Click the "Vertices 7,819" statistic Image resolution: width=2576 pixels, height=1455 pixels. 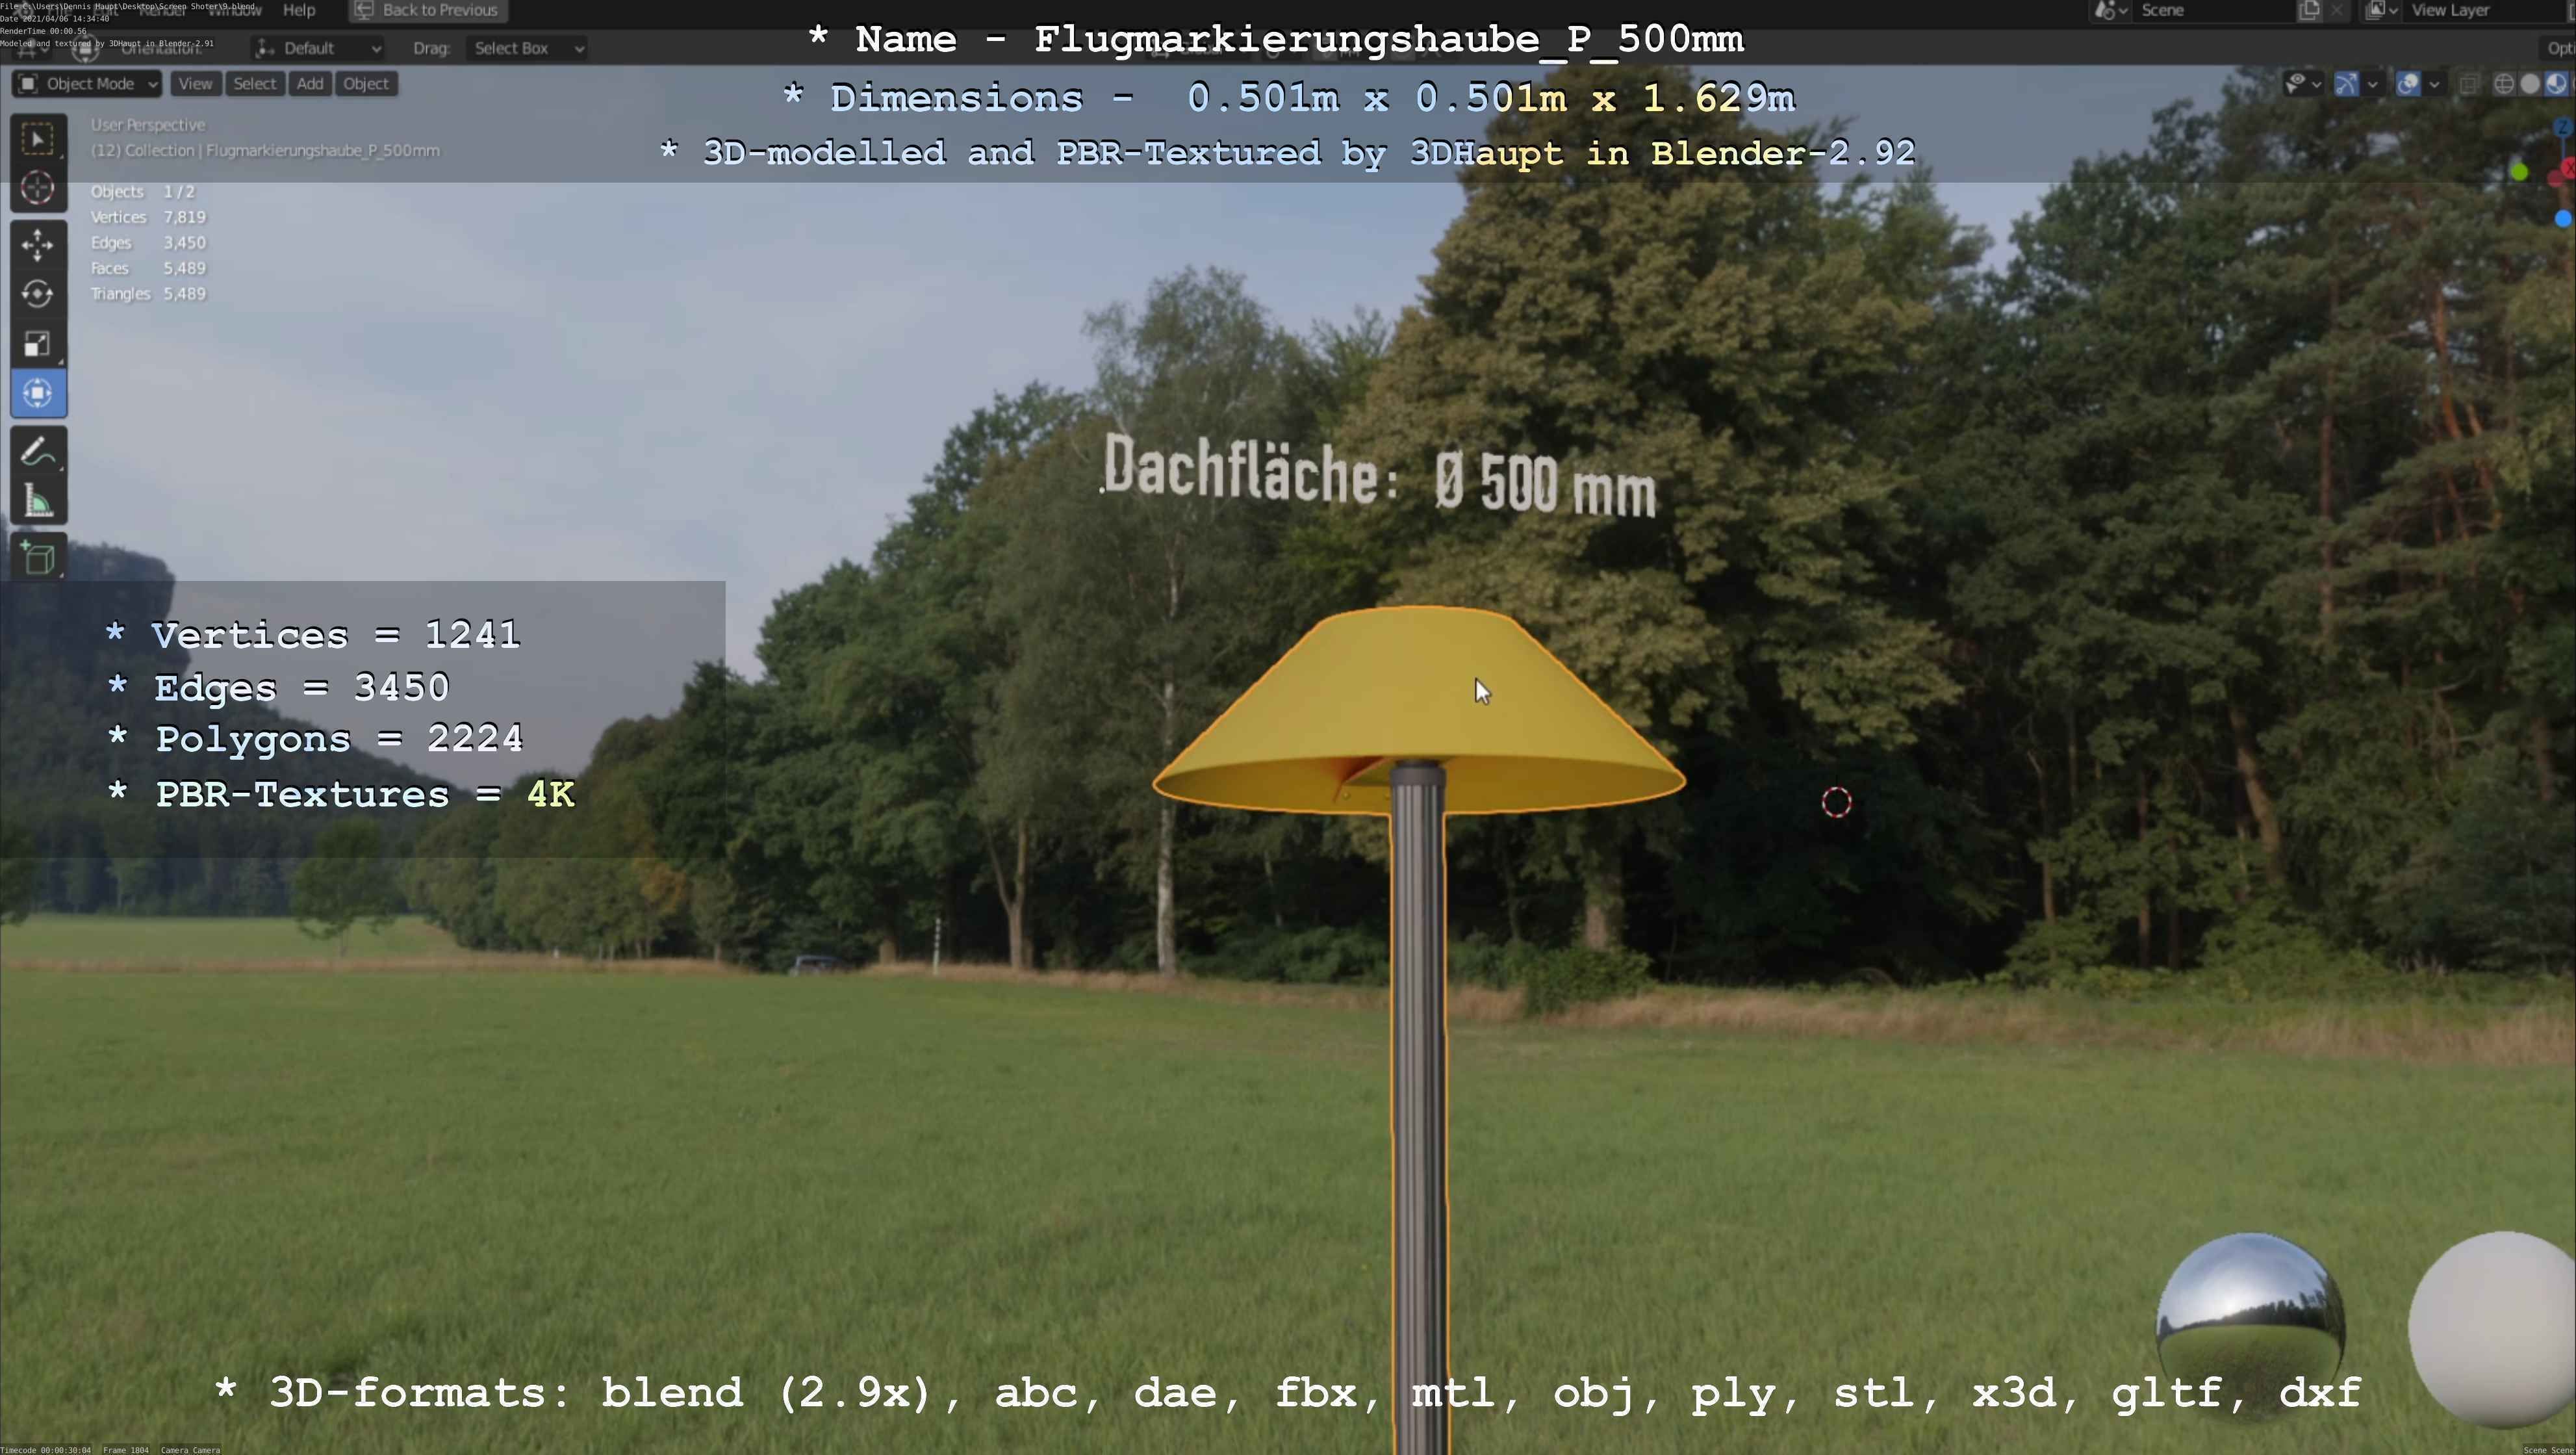148,217
